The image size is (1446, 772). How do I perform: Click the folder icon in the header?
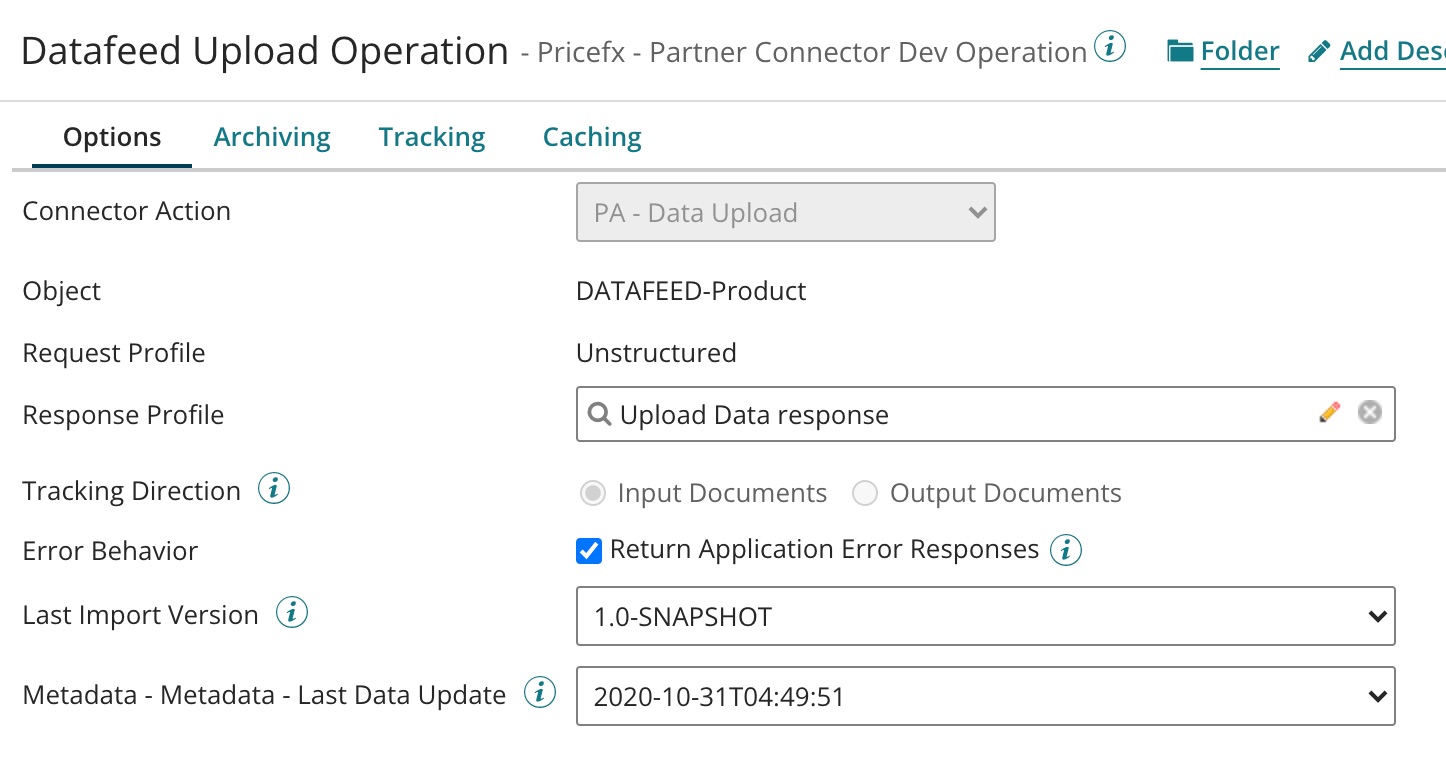1181,51
